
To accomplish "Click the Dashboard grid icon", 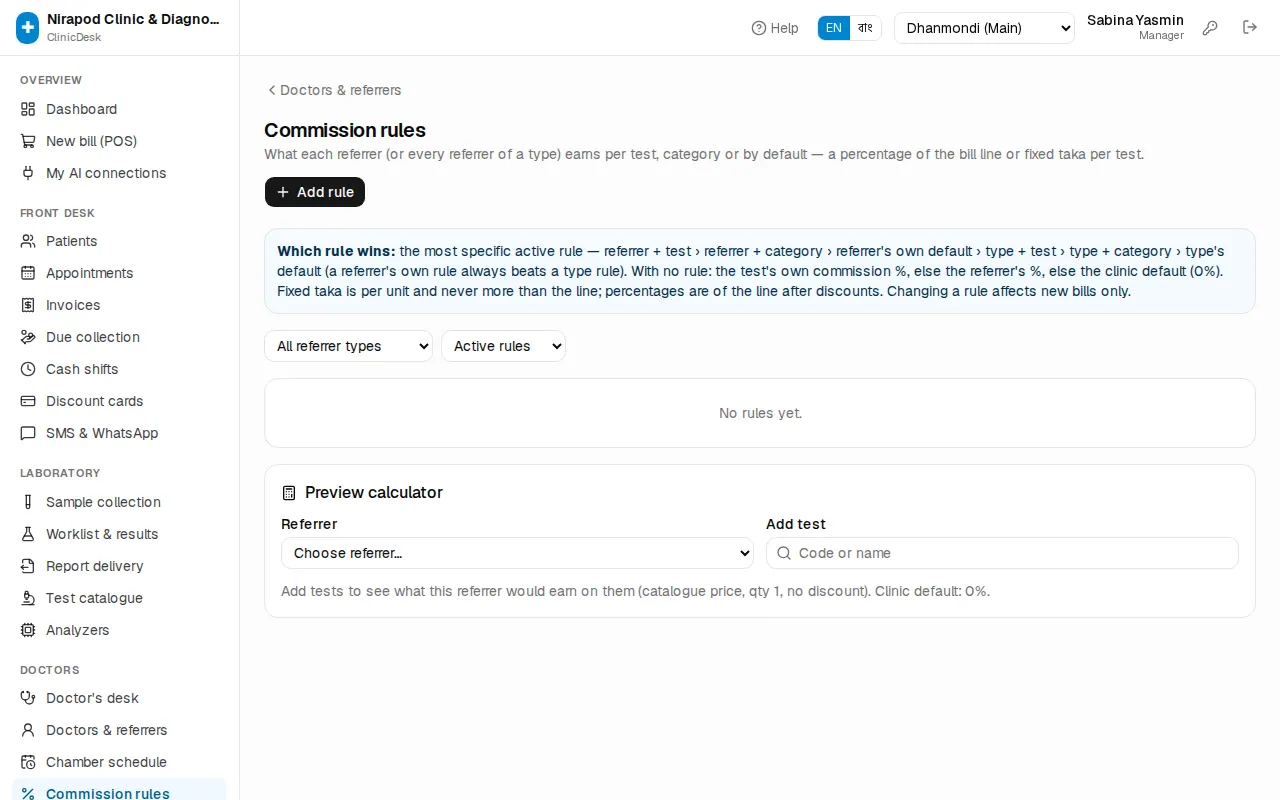I will 28,109.
